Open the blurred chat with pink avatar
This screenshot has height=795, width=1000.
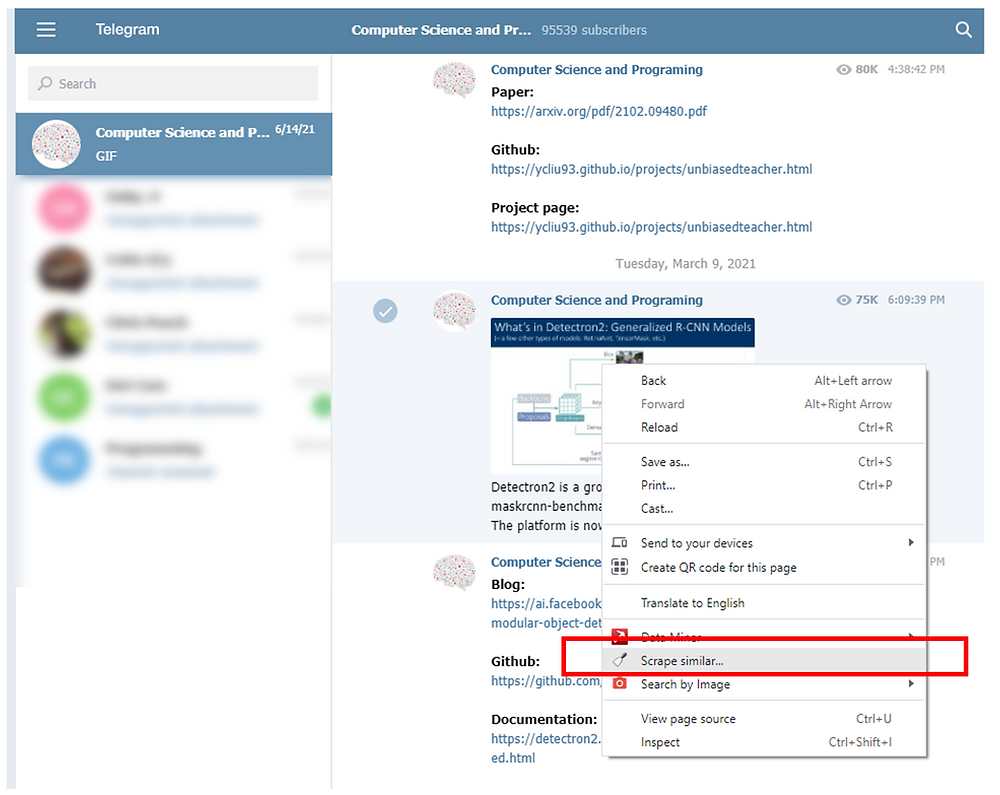pos(173,208)
